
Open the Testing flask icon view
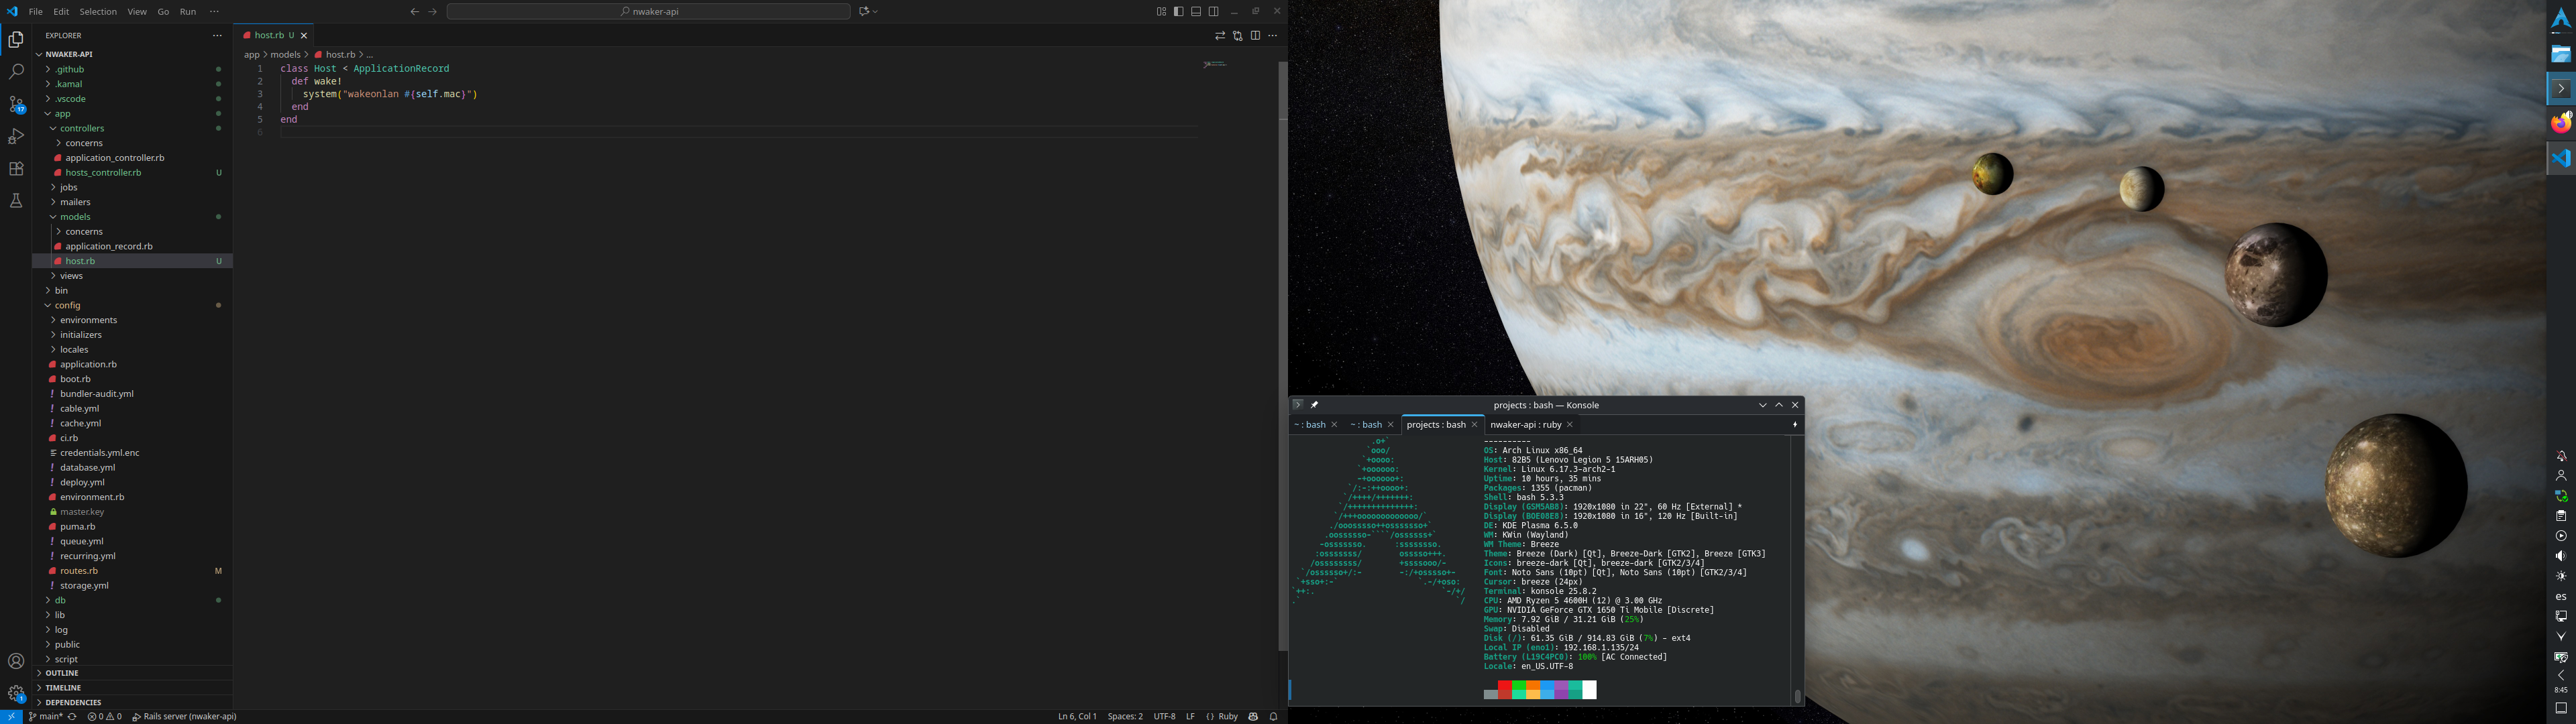(16, 201)
